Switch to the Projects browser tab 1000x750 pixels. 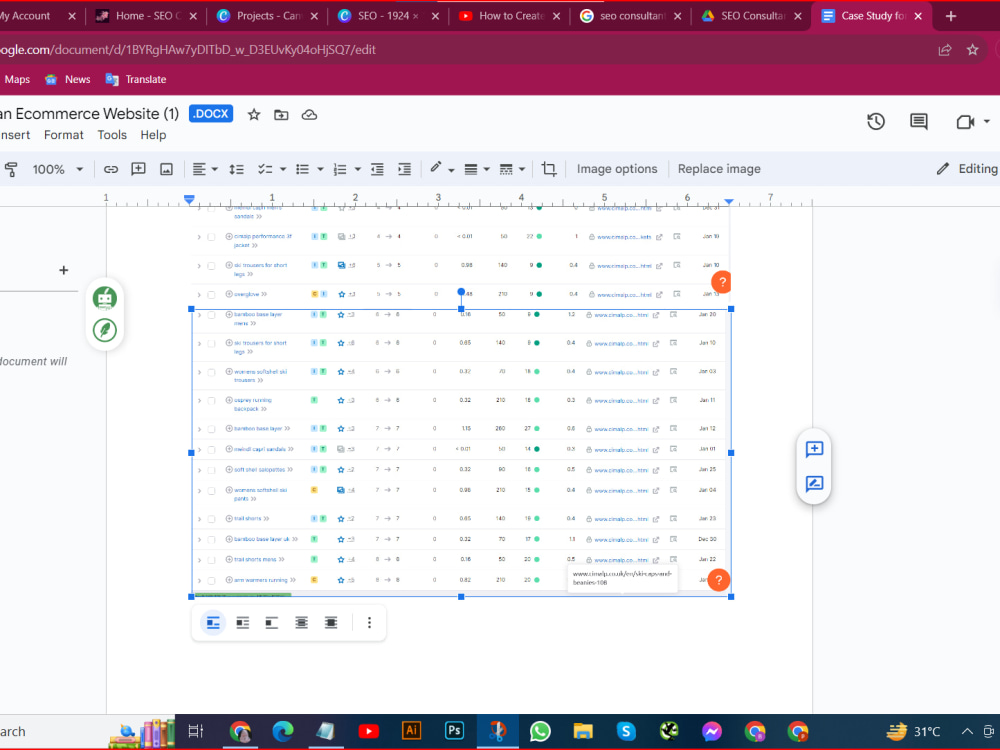pyautogui.click(x=267, y=16)
